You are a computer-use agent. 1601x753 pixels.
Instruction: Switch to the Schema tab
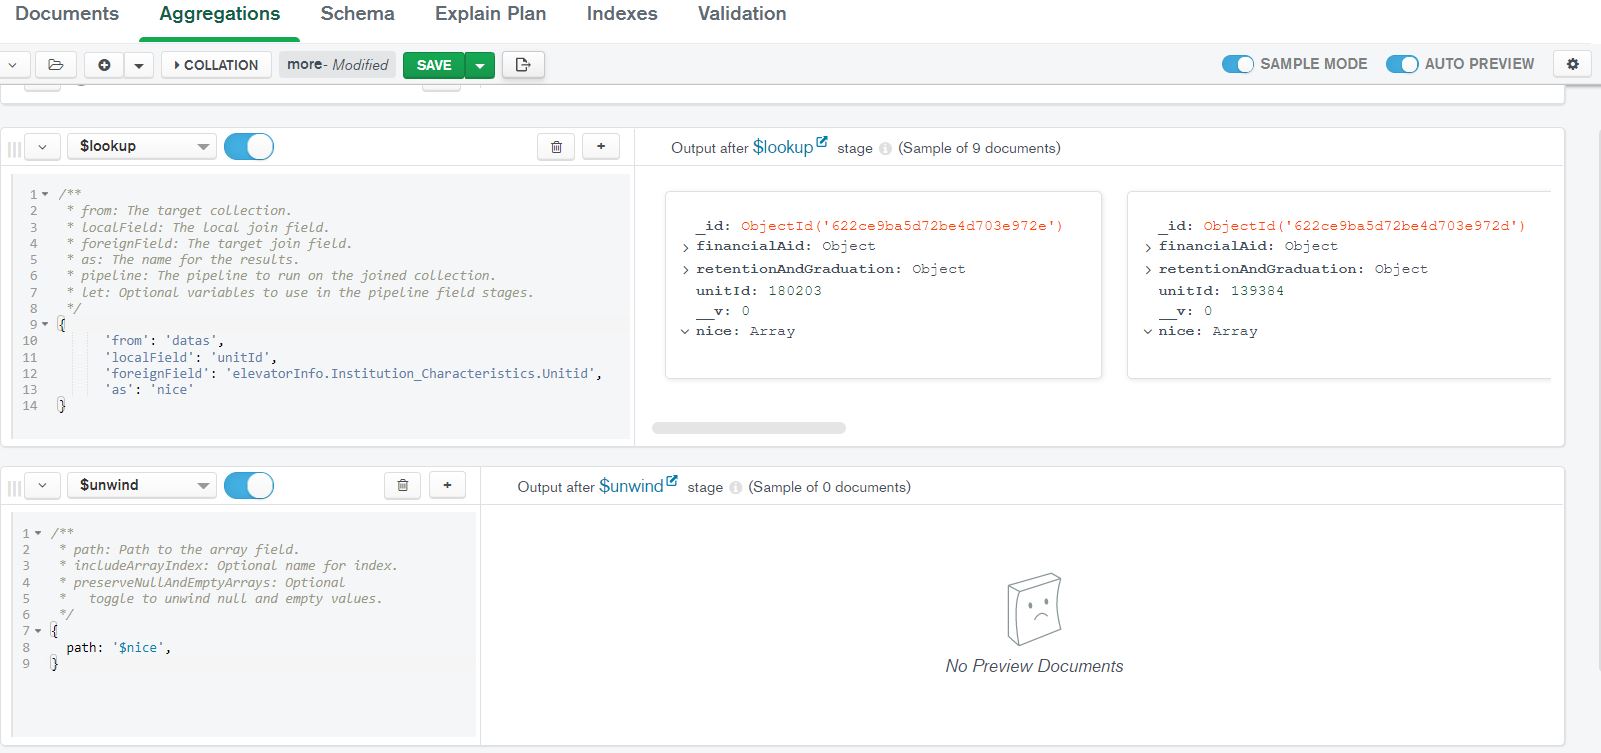(357, 14)
